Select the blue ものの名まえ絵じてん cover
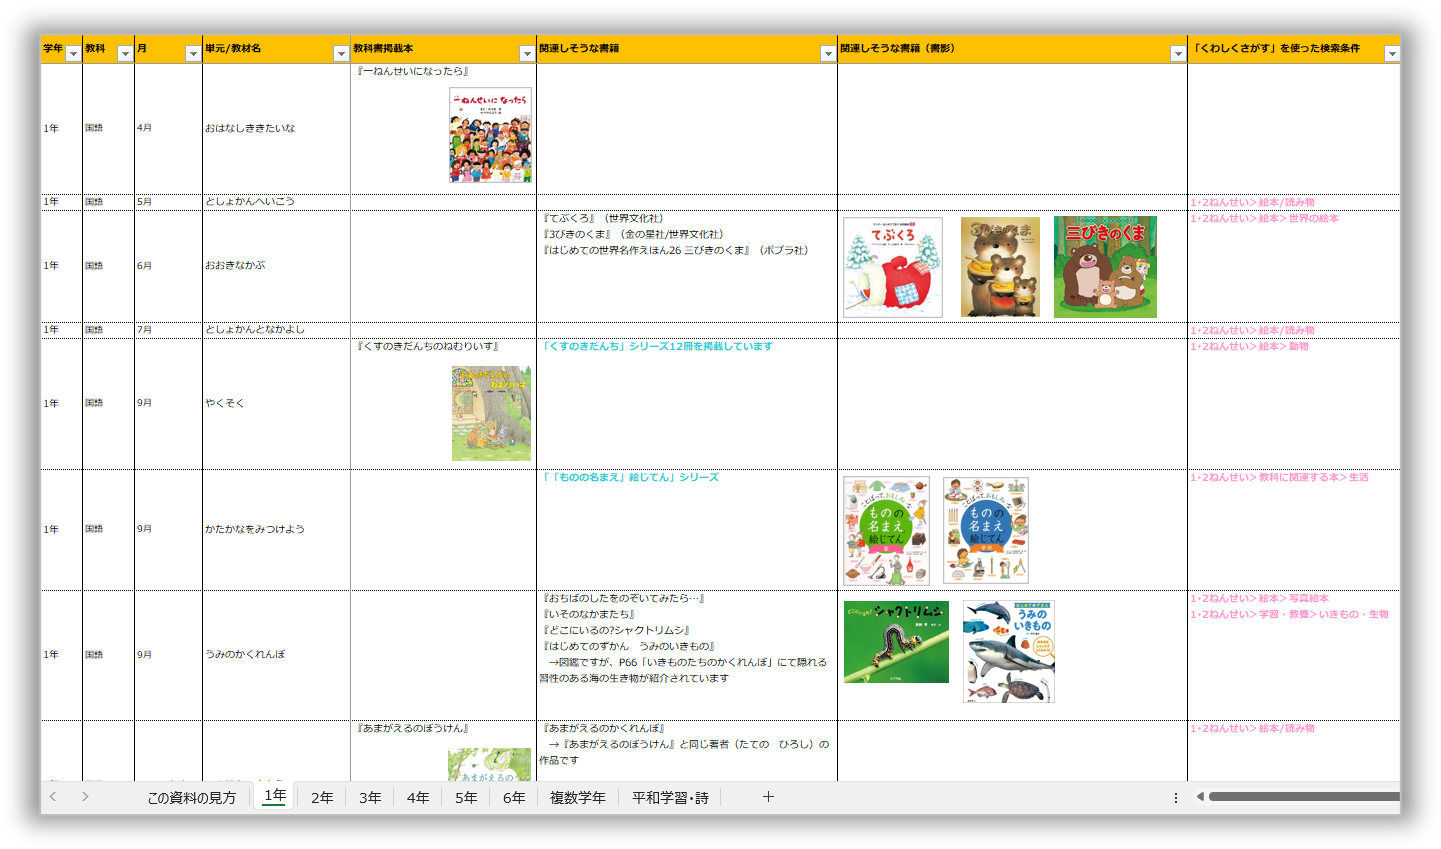 point(986,531)
